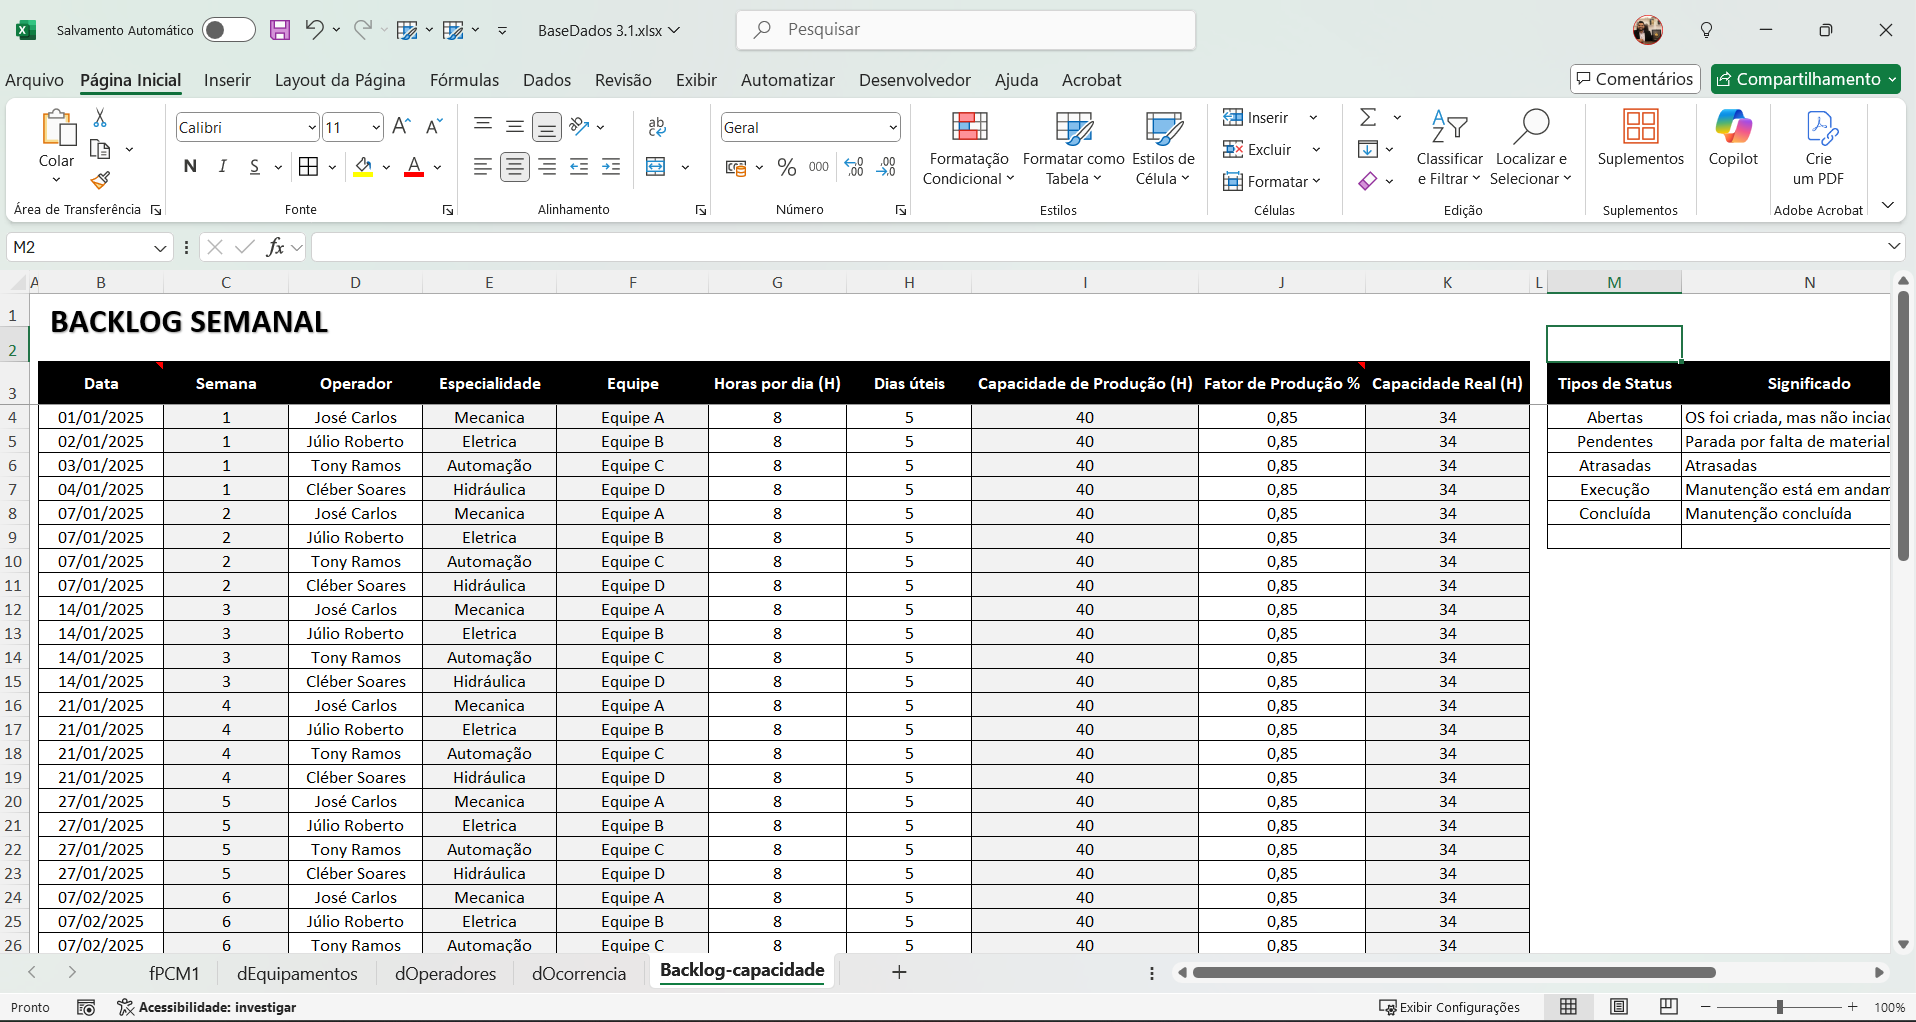Screen dimensions: 1916x1022
Task: Click the Format Painter brush icon
Action: 100,181
